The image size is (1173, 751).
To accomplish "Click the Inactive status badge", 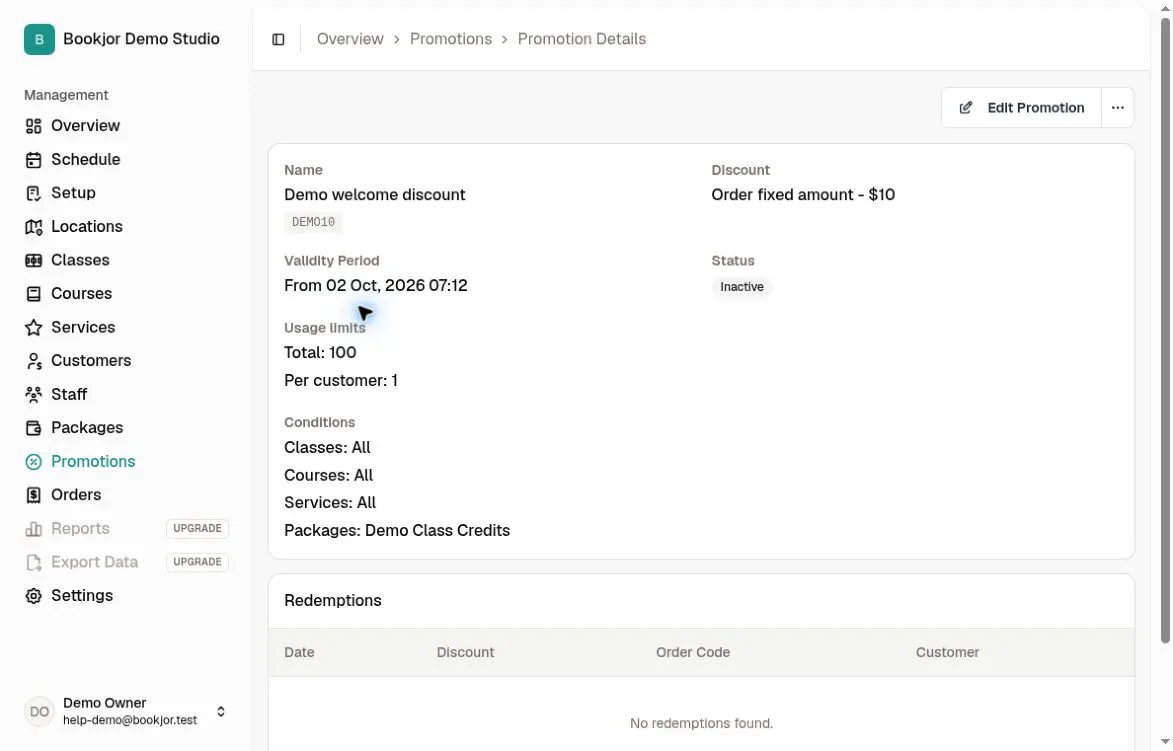I will [741, 286].
